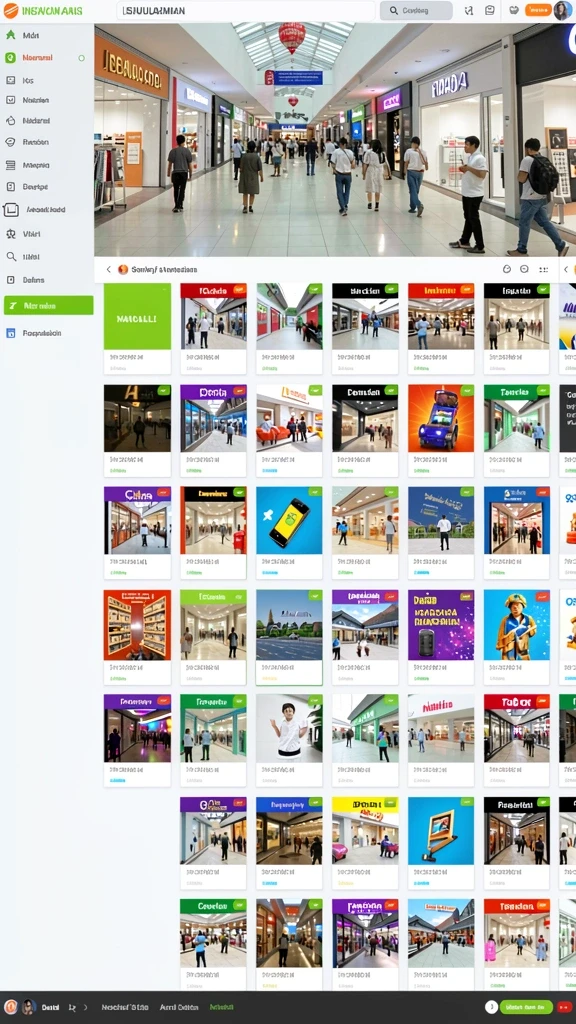576x1024 pixels.
Task: Toggle the white round switch in bottom bar
Action: click(x=491, y=1007)
